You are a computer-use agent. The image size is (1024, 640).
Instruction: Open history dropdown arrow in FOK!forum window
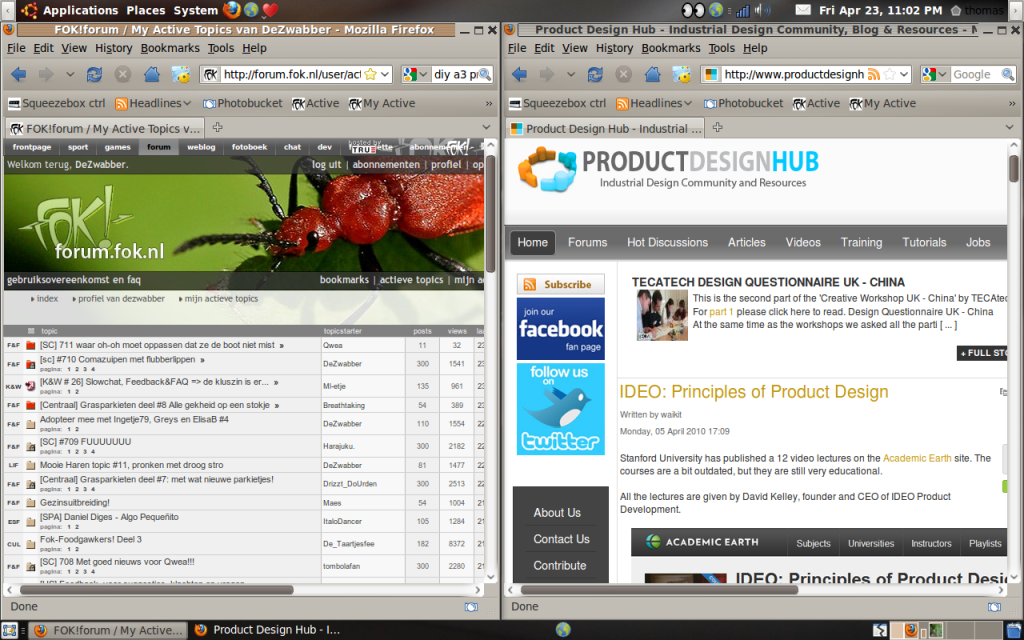(70, 74)
